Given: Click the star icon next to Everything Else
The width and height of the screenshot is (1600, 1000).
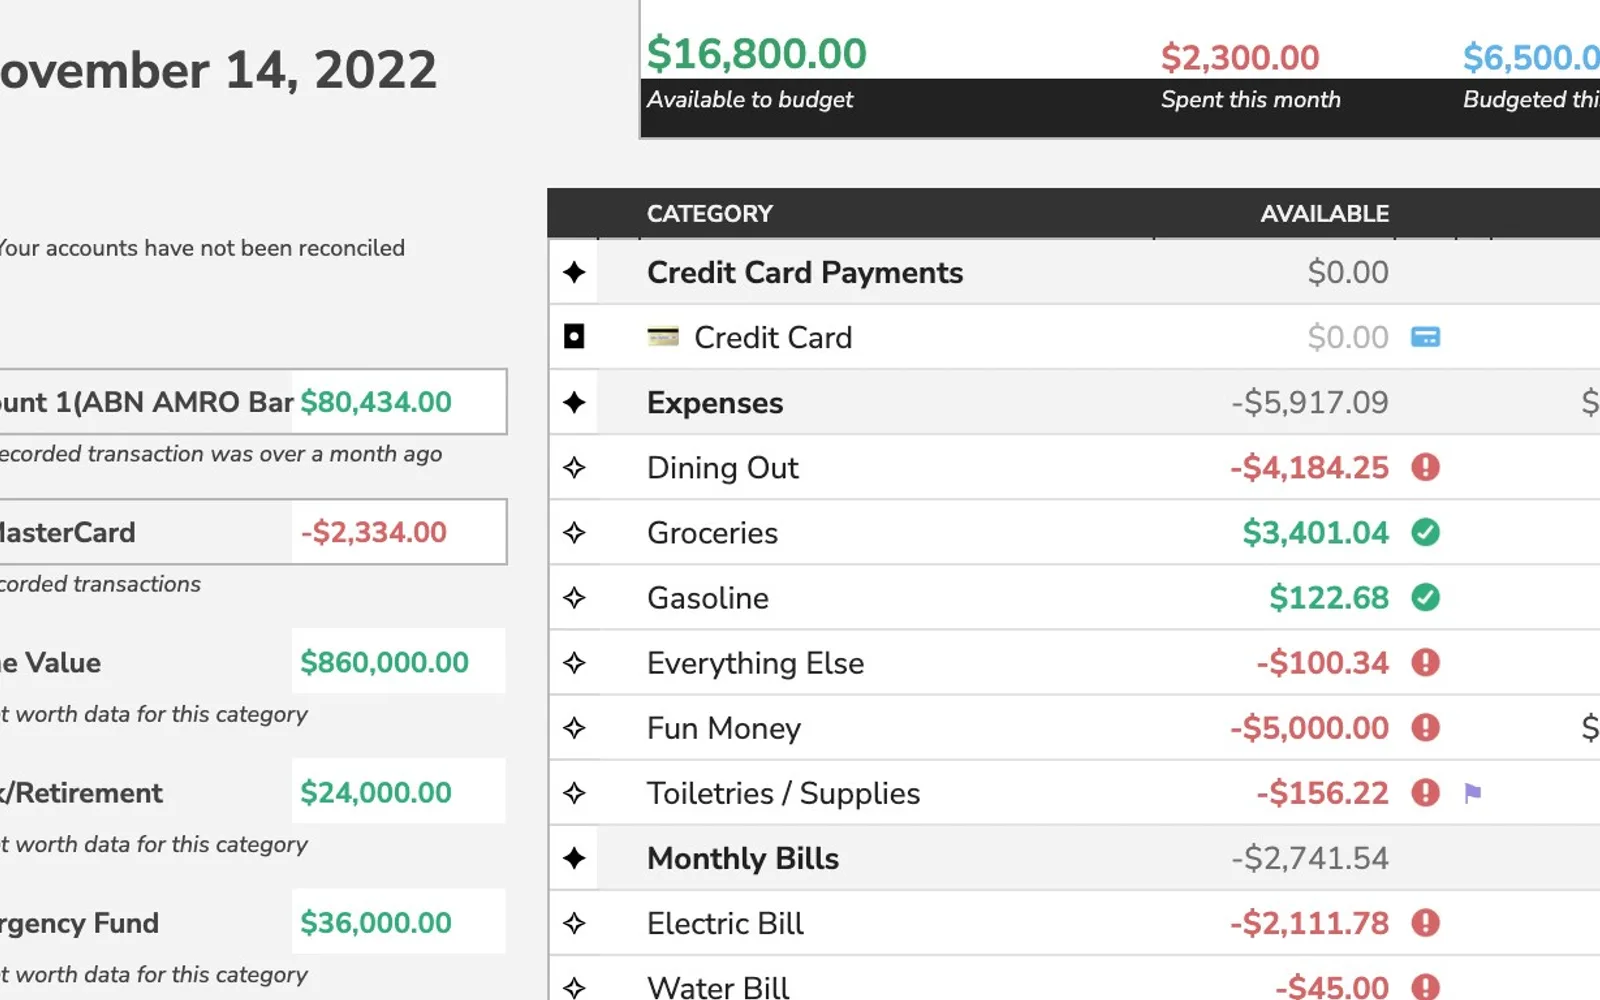Looking at the screenshot, I should 574,663.
